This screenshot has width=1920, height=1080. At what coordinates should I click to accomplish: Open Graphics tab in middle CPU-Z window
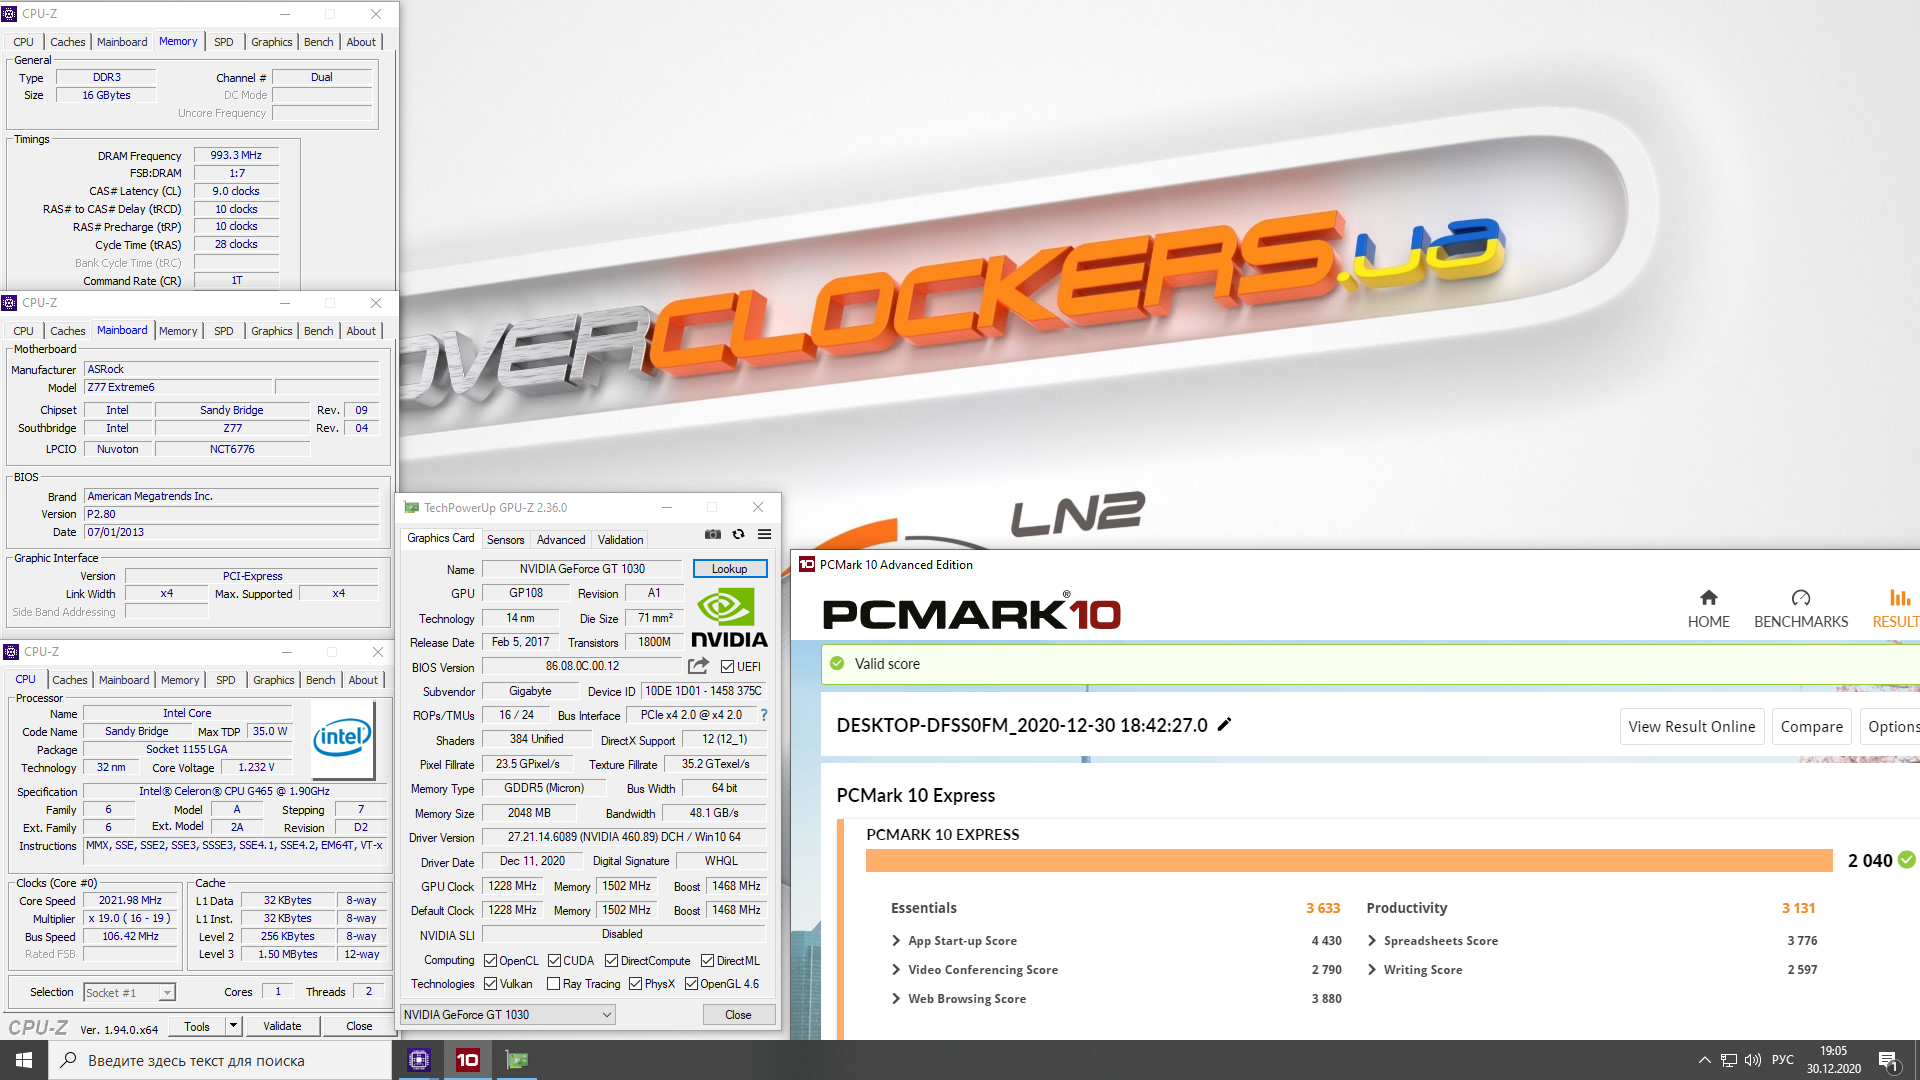(x=272, y=331)
